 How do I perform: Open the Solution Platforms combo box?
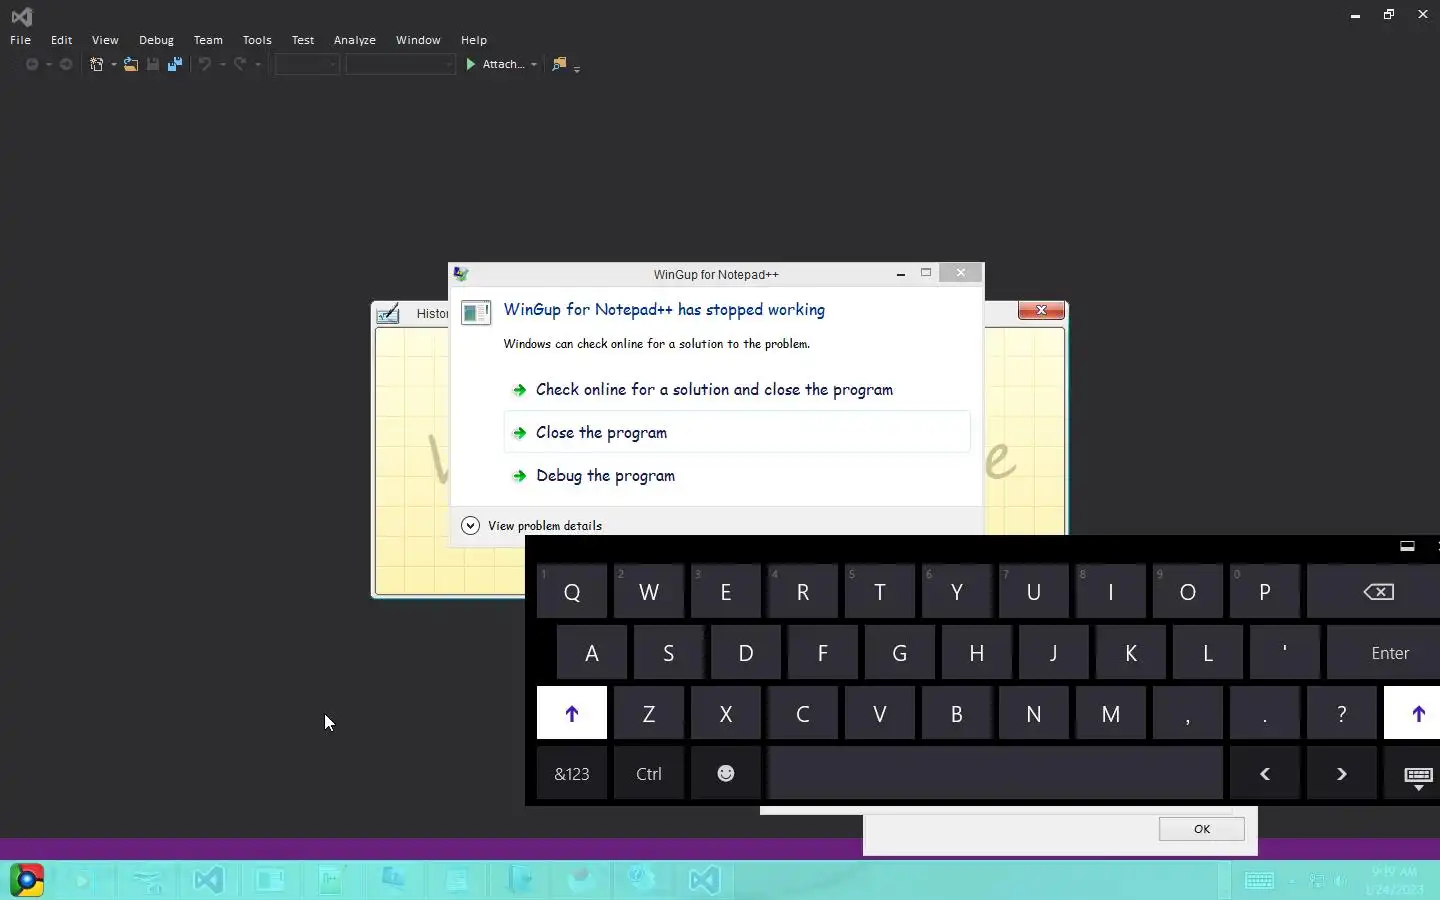[400, 64]
